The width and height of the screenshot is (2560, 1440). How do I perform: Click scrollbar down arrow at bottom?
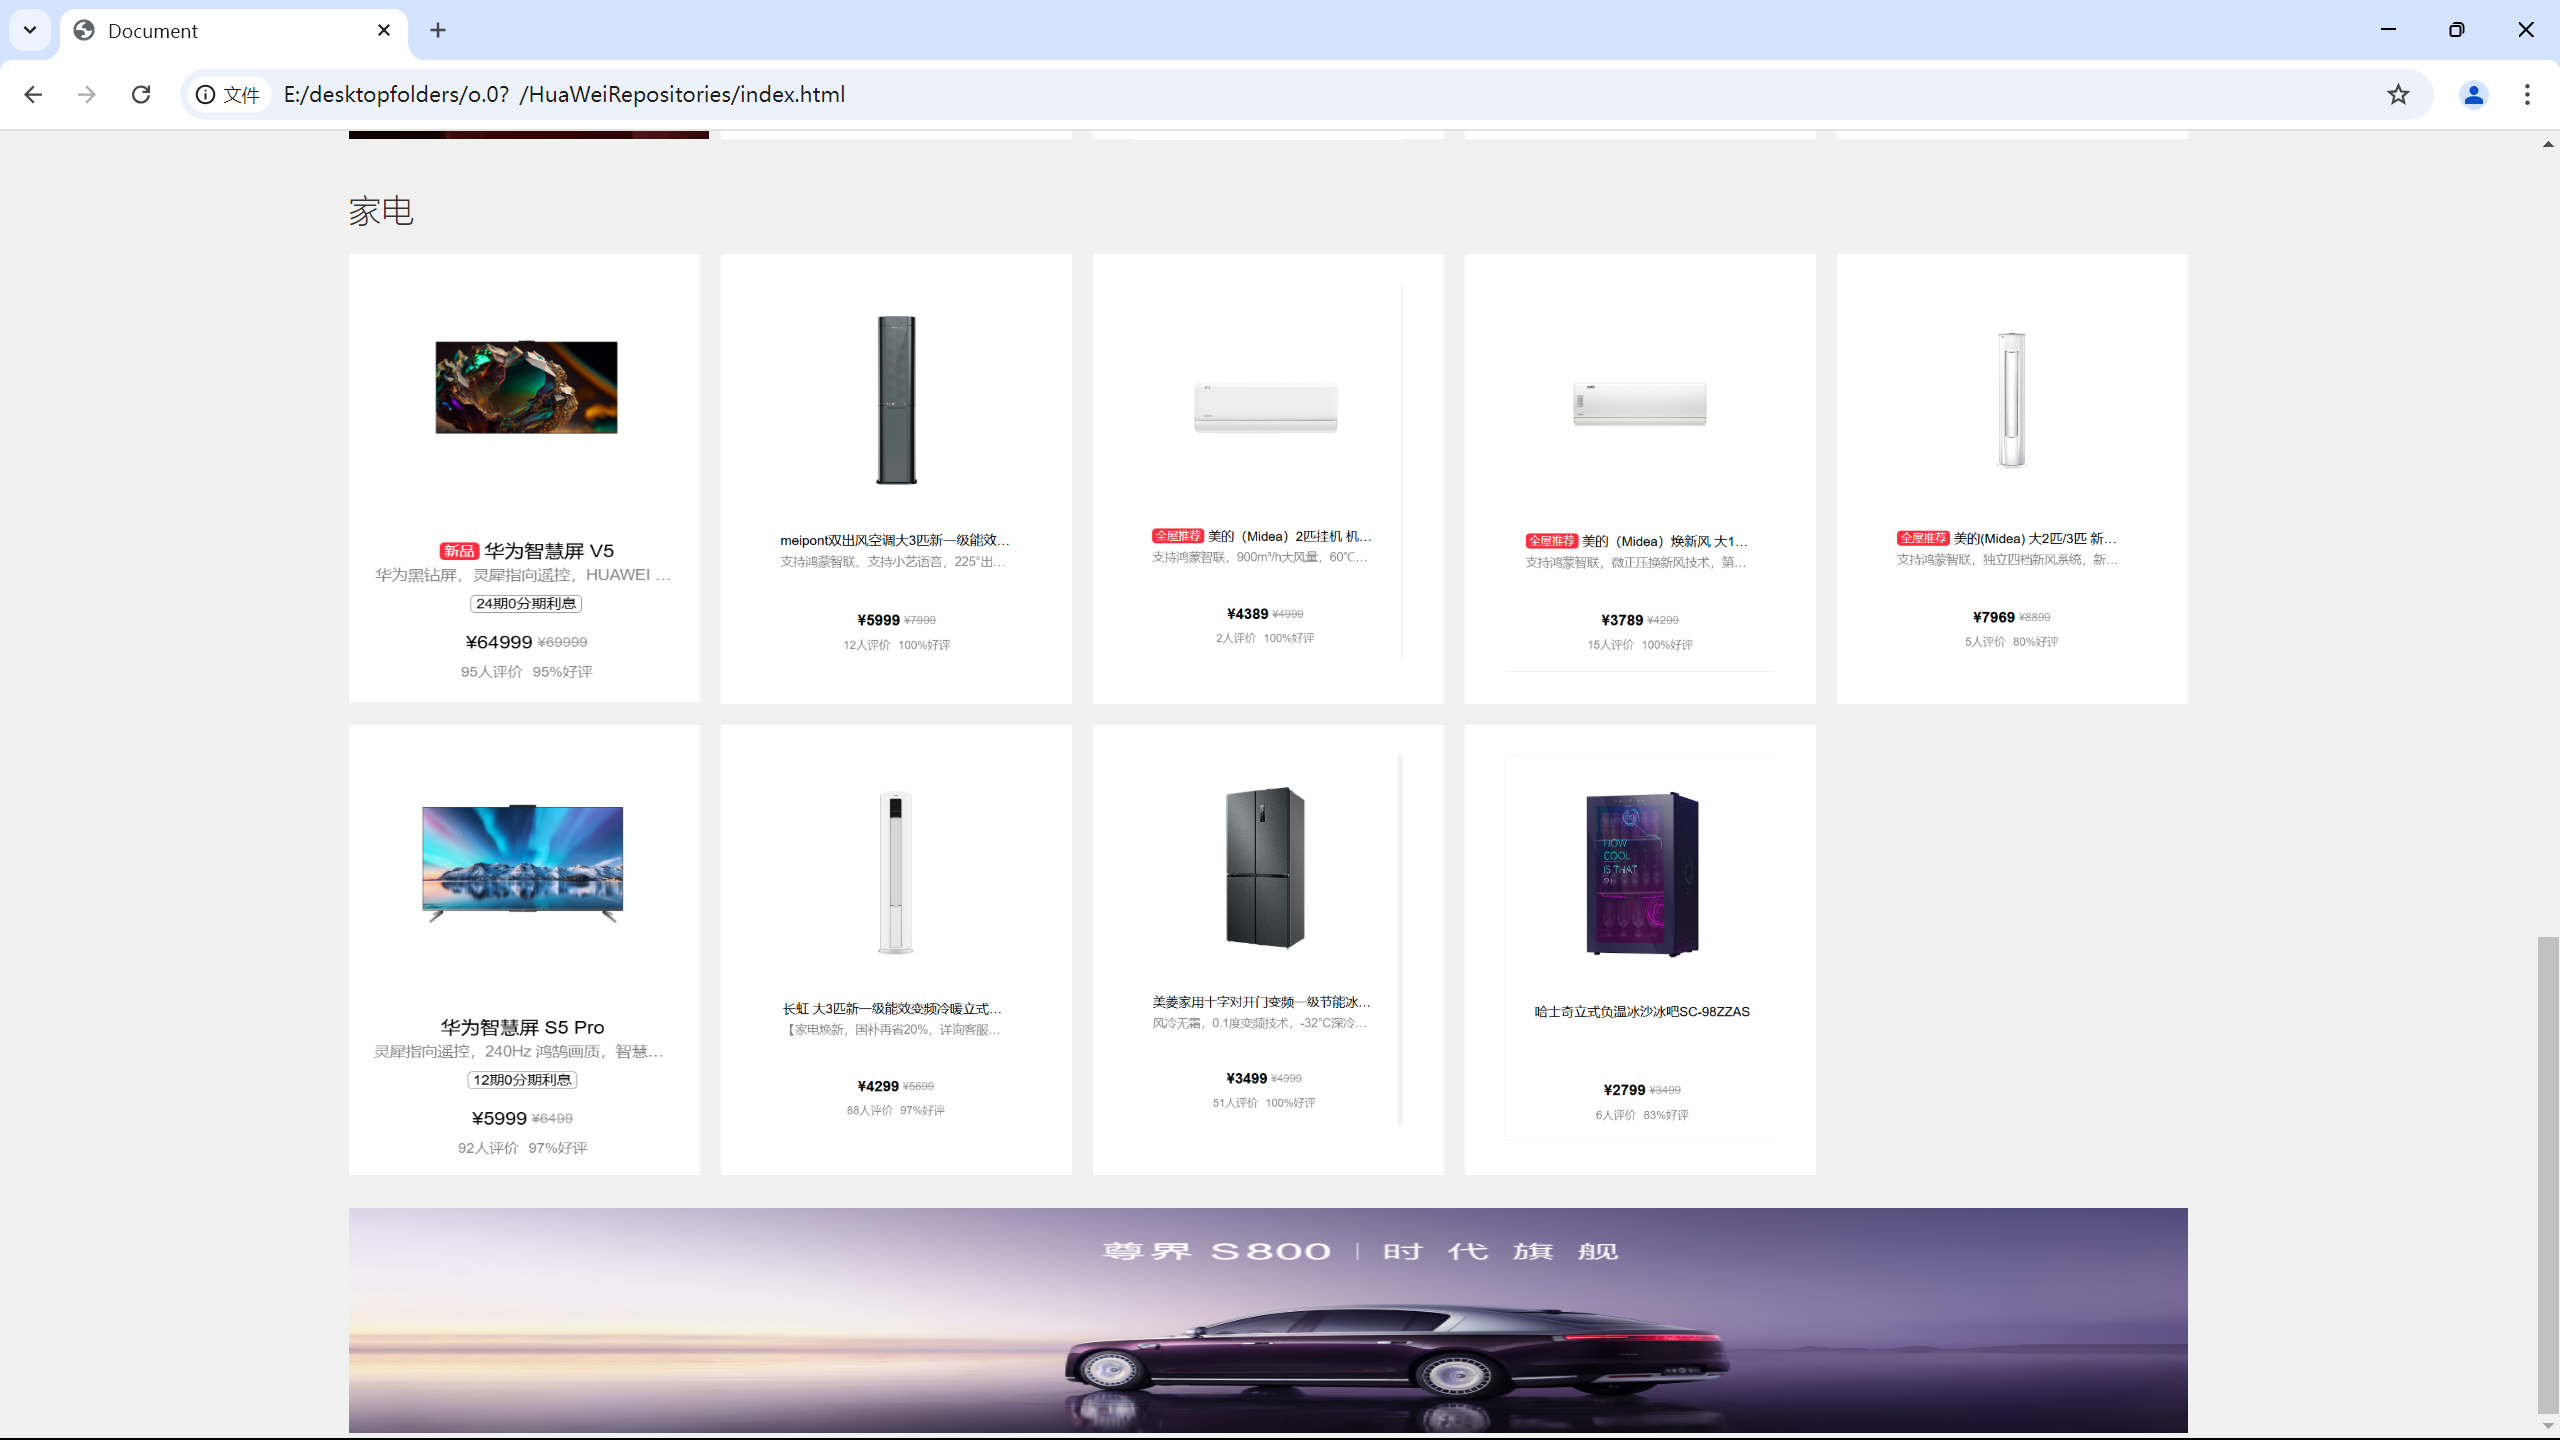point(2548,1426)
